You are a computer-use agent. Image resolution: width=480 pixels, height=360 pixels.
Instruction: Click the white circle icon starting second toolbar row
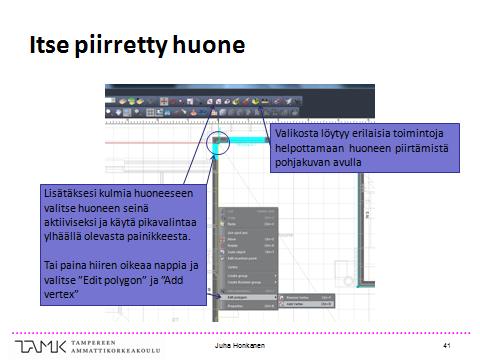pos(109,112)
